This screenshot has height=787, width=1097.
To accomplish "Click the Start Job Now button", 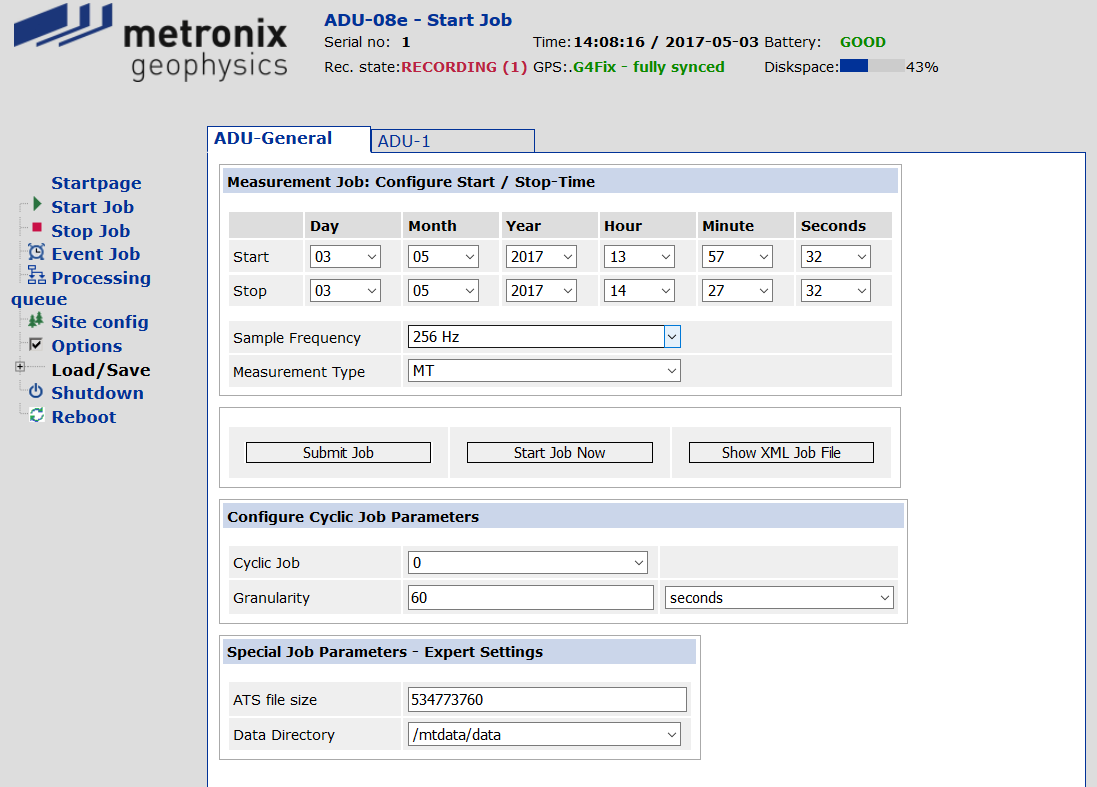I will click(560, 453).
